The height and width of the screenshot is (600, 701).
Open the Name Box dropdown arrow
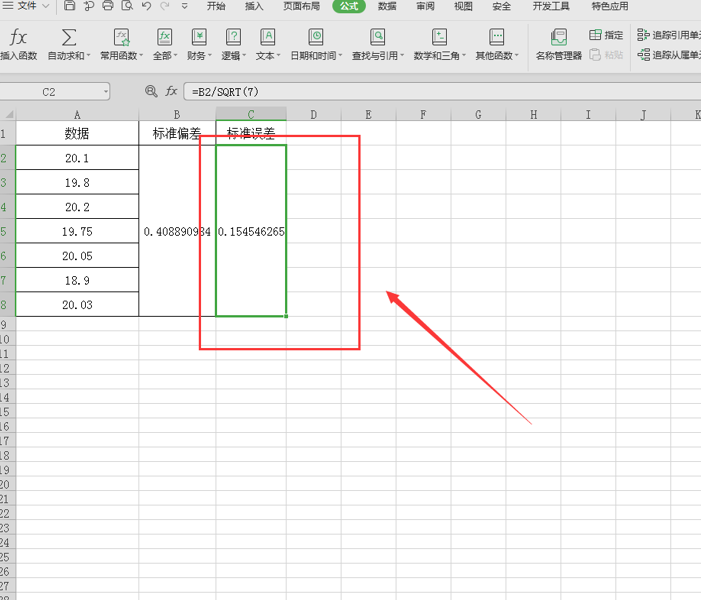(106, 92)
